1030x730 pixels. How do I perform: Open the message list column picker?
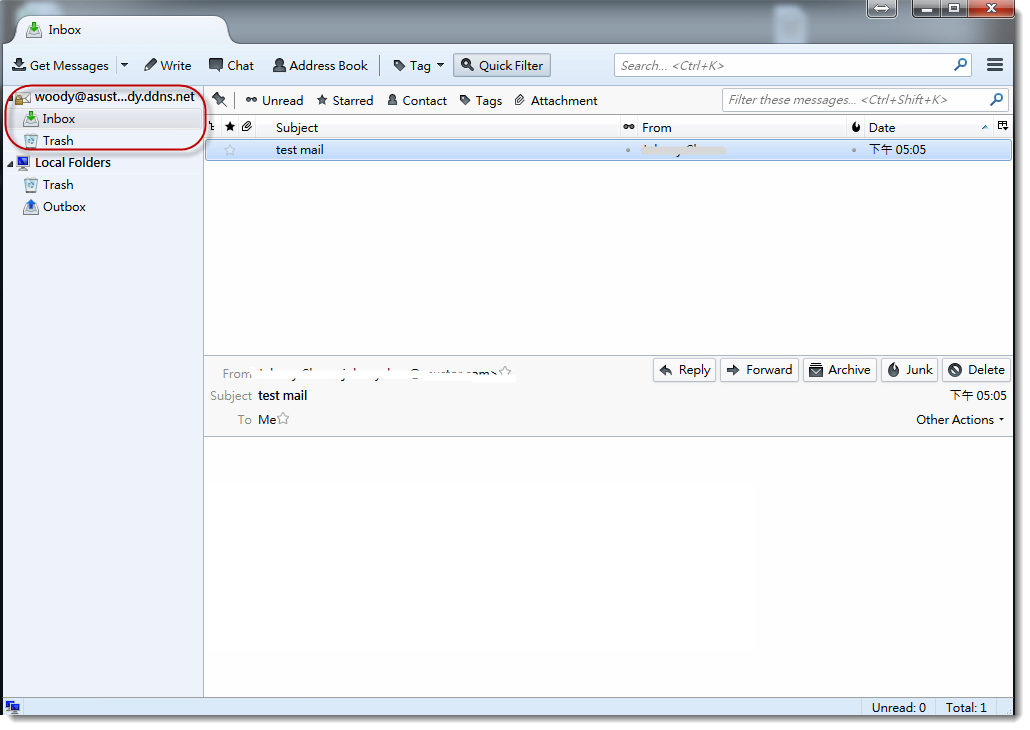pos(1003,126)
